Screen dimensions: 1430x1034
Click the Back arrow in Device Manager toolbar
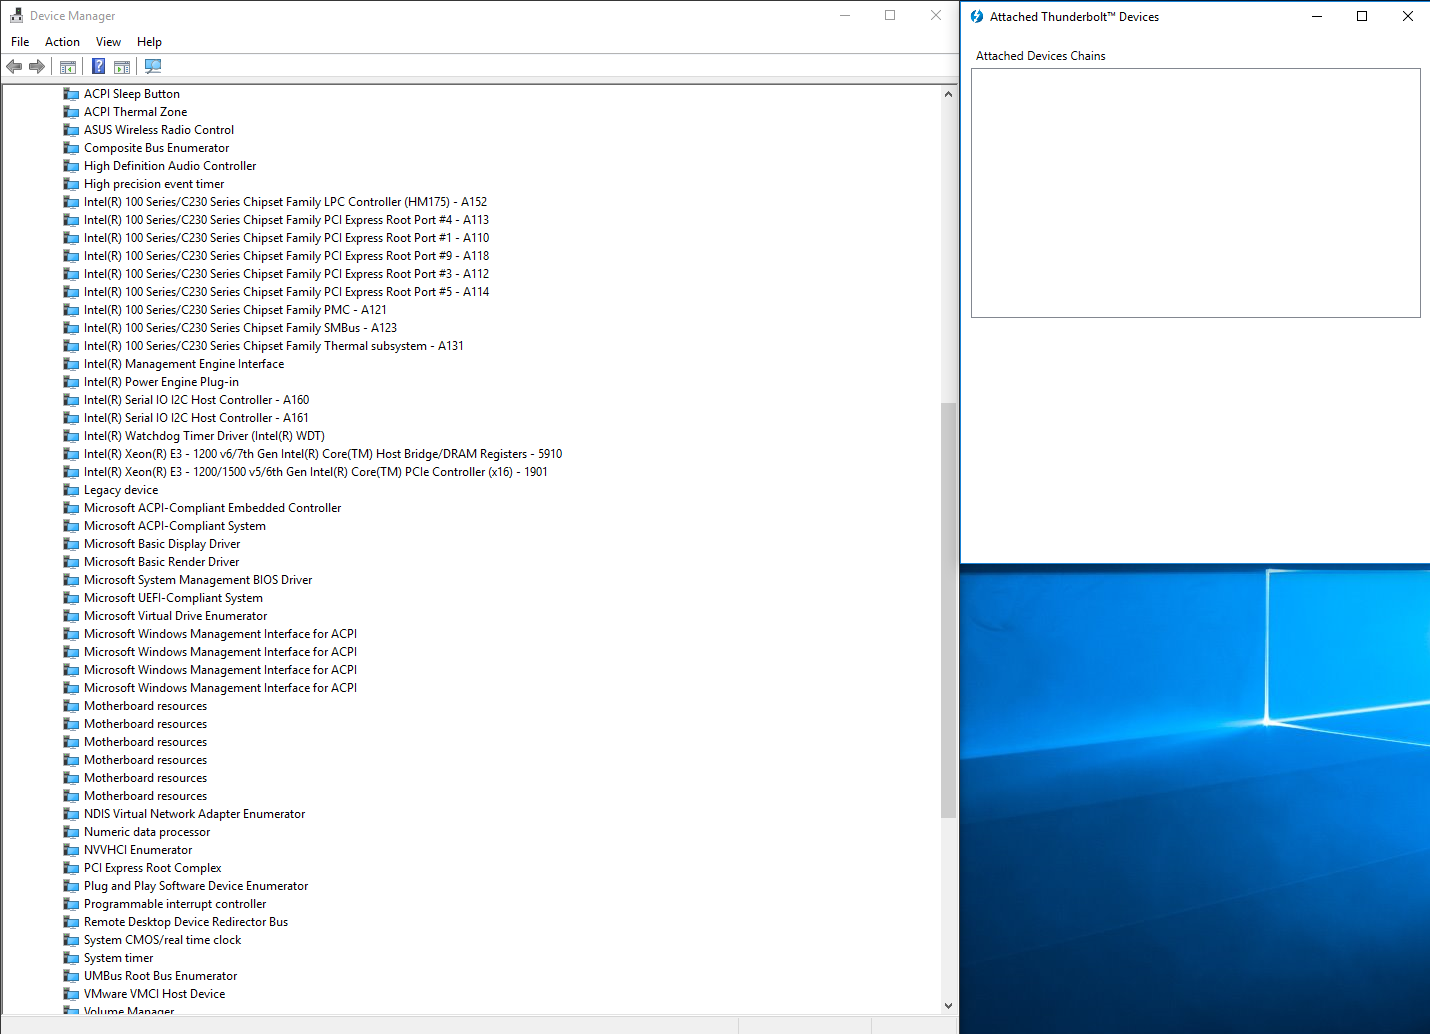tap(14, 66)
